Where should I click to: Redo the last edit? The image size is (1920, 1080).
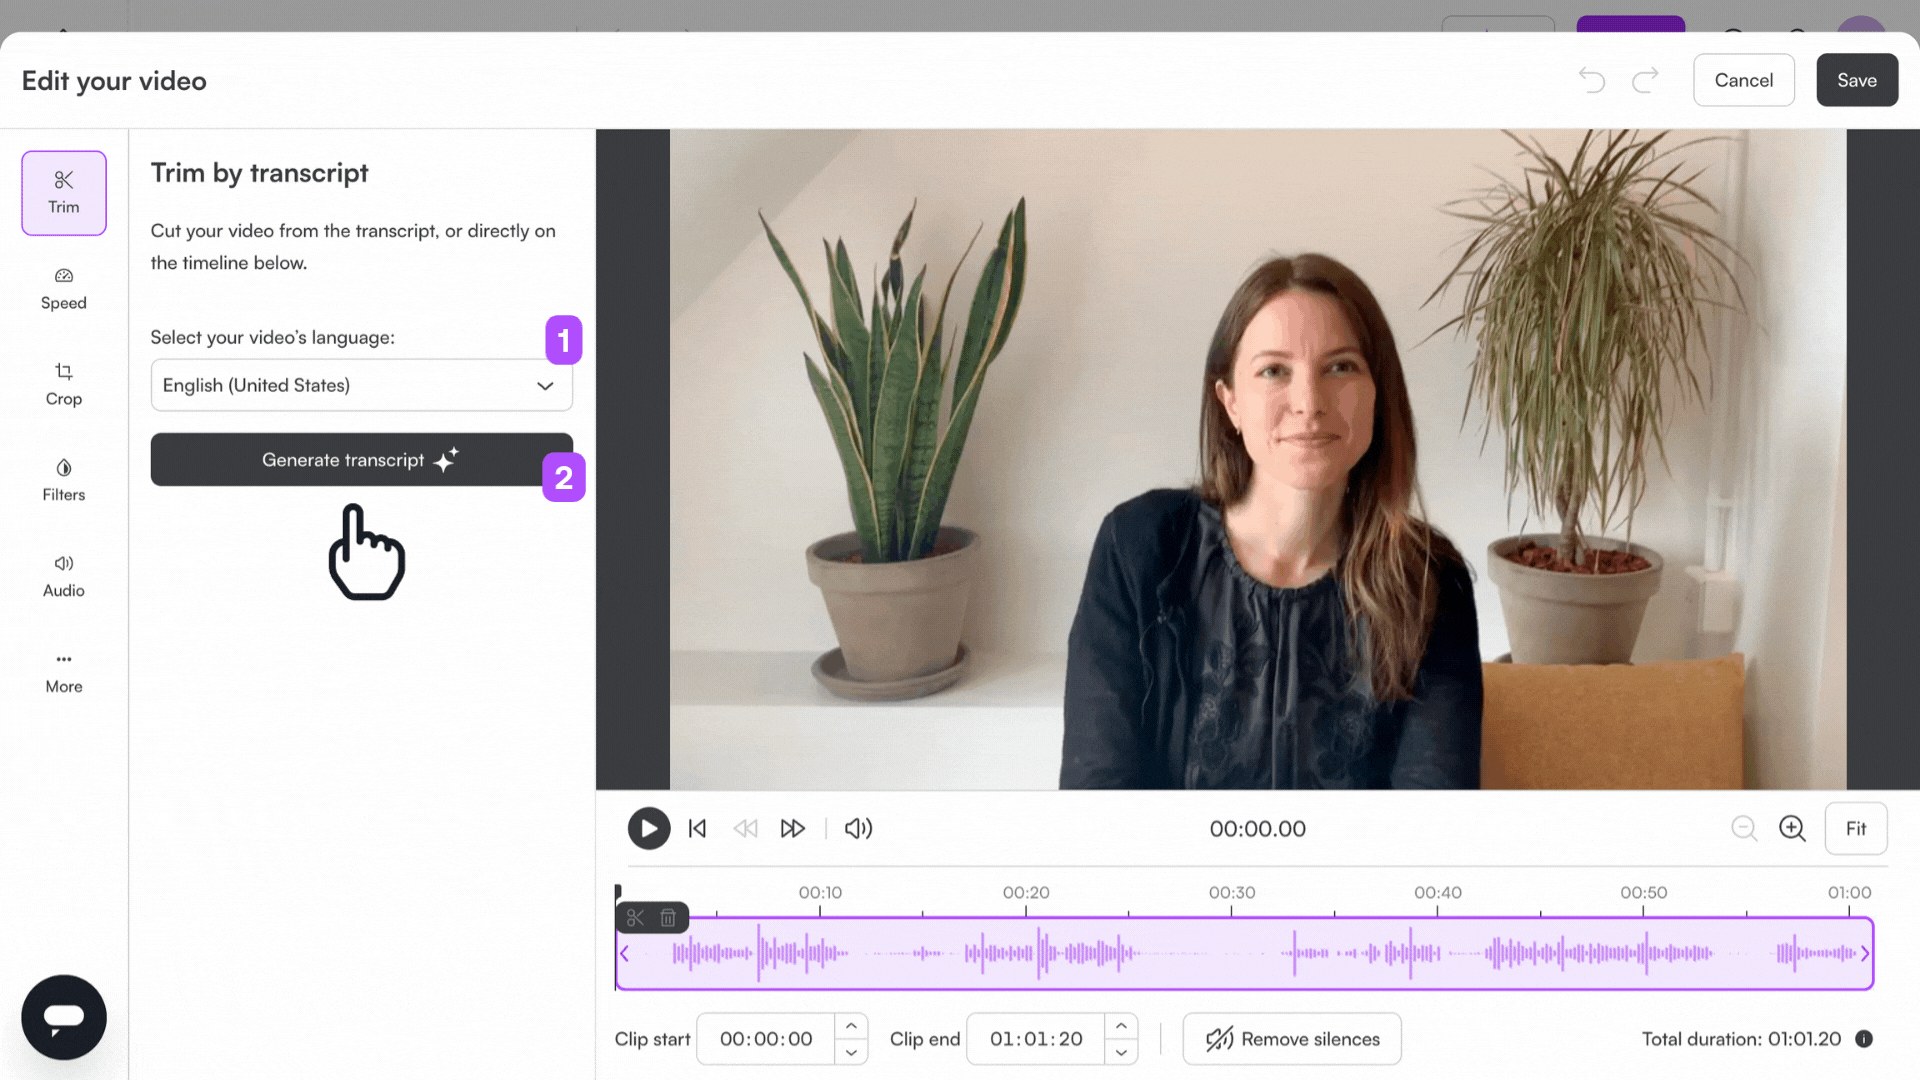(1645, 79)
